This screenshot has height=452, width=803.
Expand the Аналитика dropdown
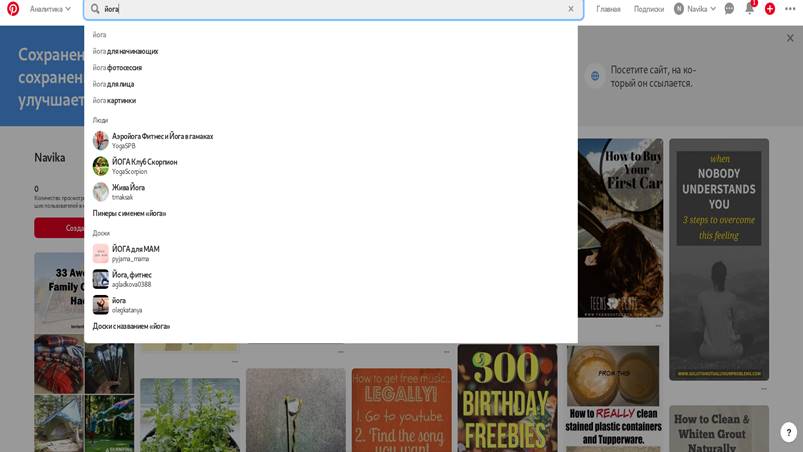(50, 9)
